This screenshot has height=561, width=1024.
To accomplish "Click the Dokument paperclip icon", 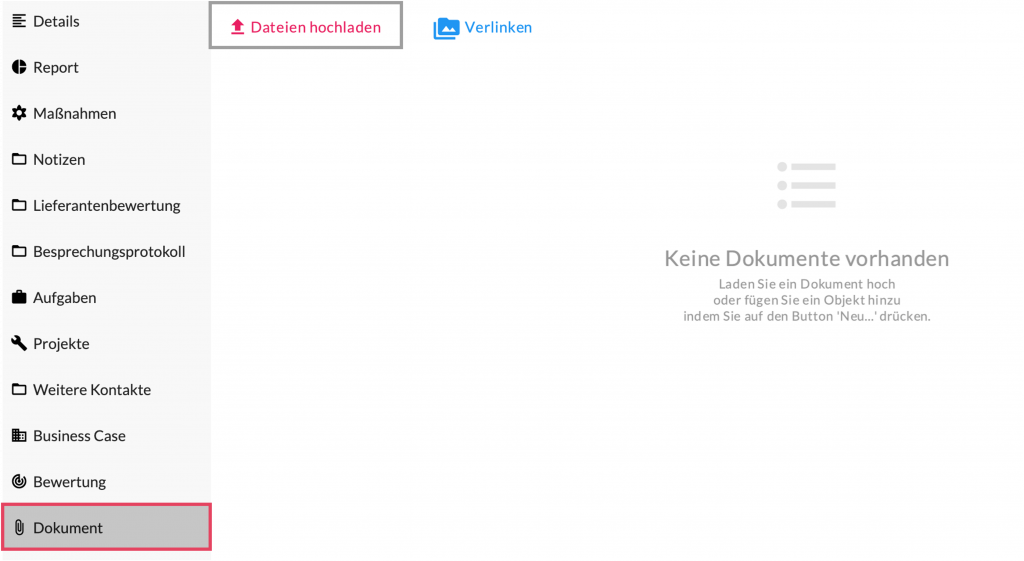I will 19,527.
